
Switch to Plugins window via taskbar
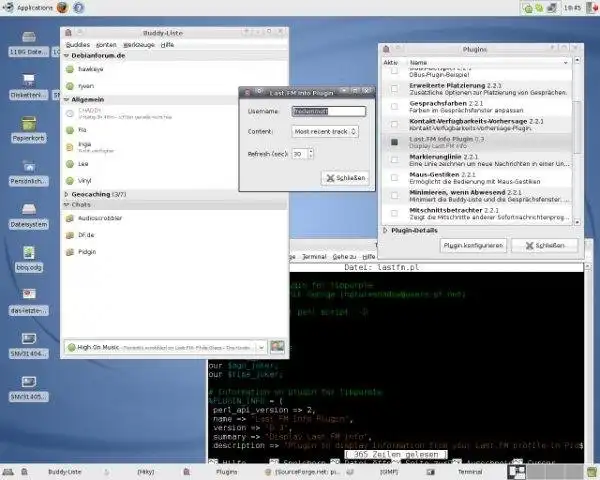coord(226,472)
